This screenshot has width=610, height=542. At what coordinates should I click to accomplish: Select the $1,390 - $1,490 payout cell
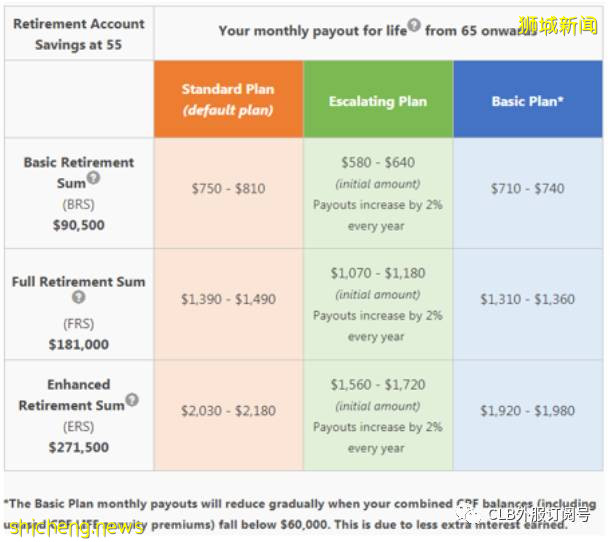[228, 299]
